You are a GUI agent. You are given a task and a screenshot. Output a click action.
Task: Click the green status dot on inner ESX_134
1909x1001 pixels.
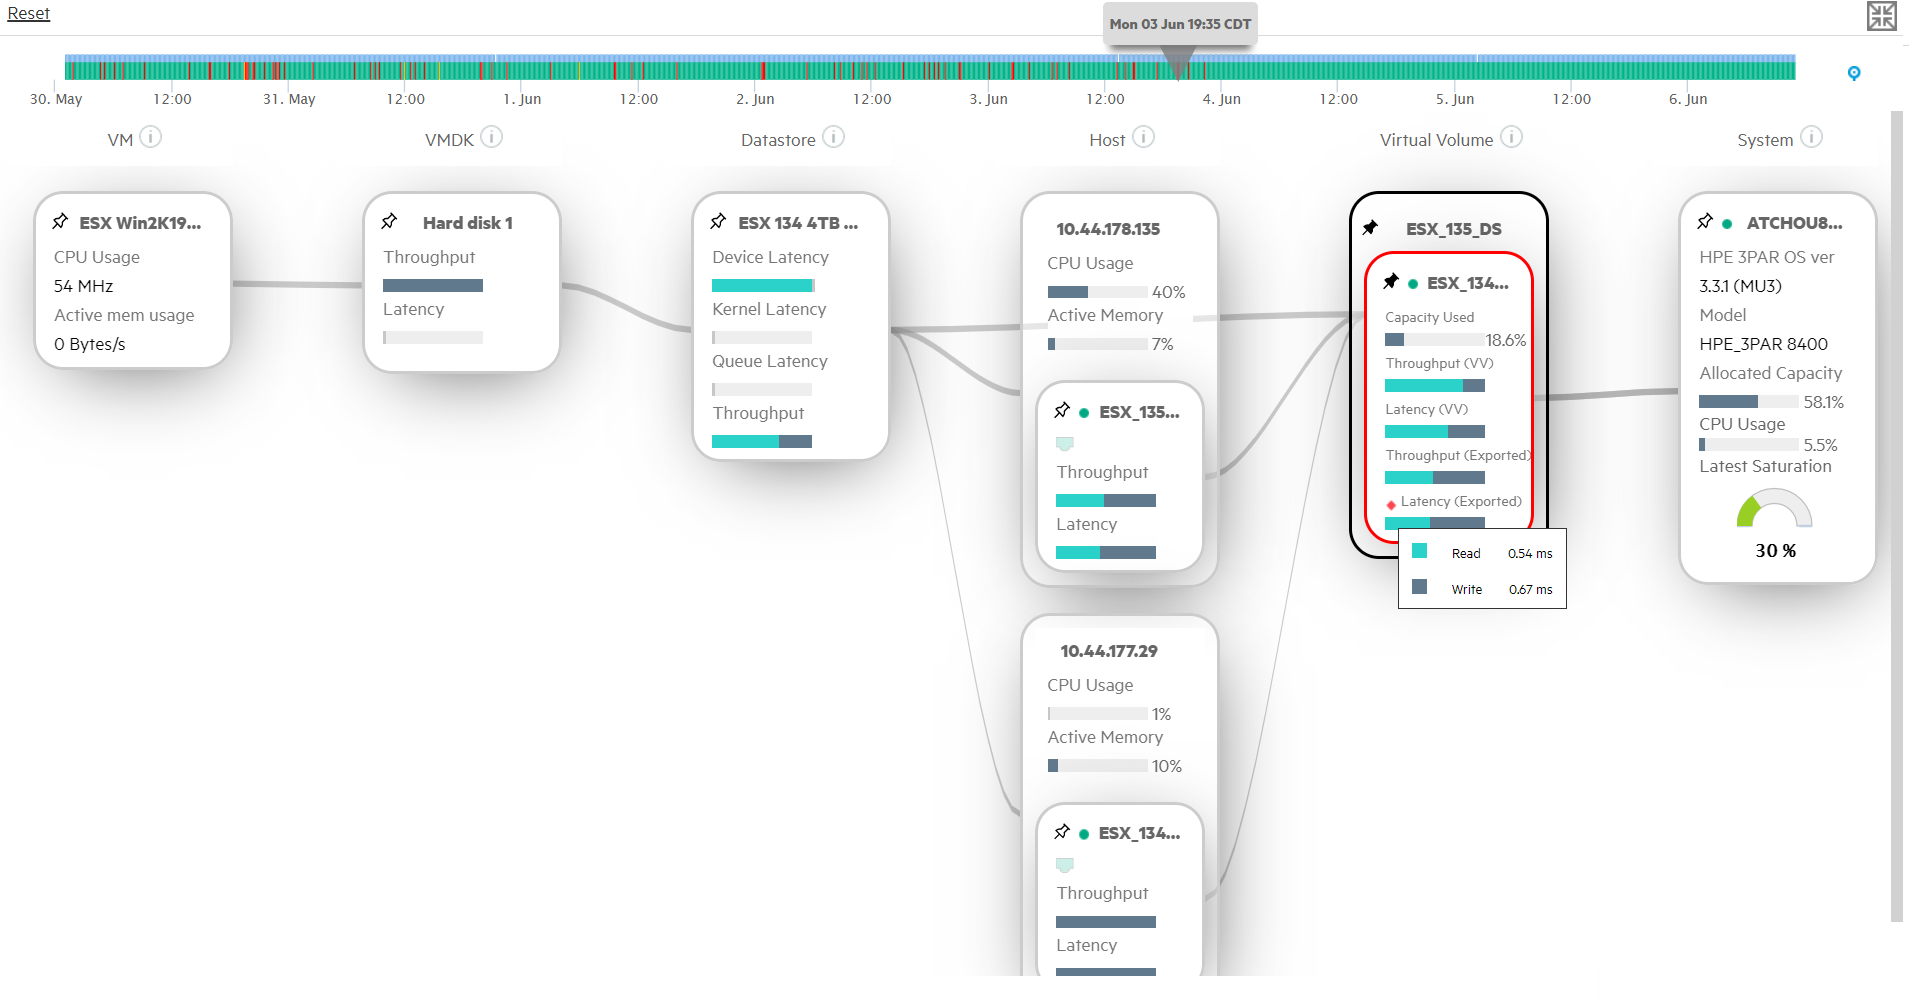pos(1413,285)
